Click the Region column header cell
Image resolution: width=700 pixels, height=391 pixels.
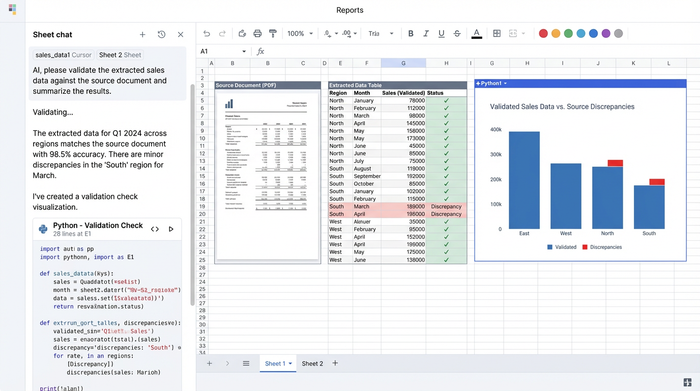[340, 93]
